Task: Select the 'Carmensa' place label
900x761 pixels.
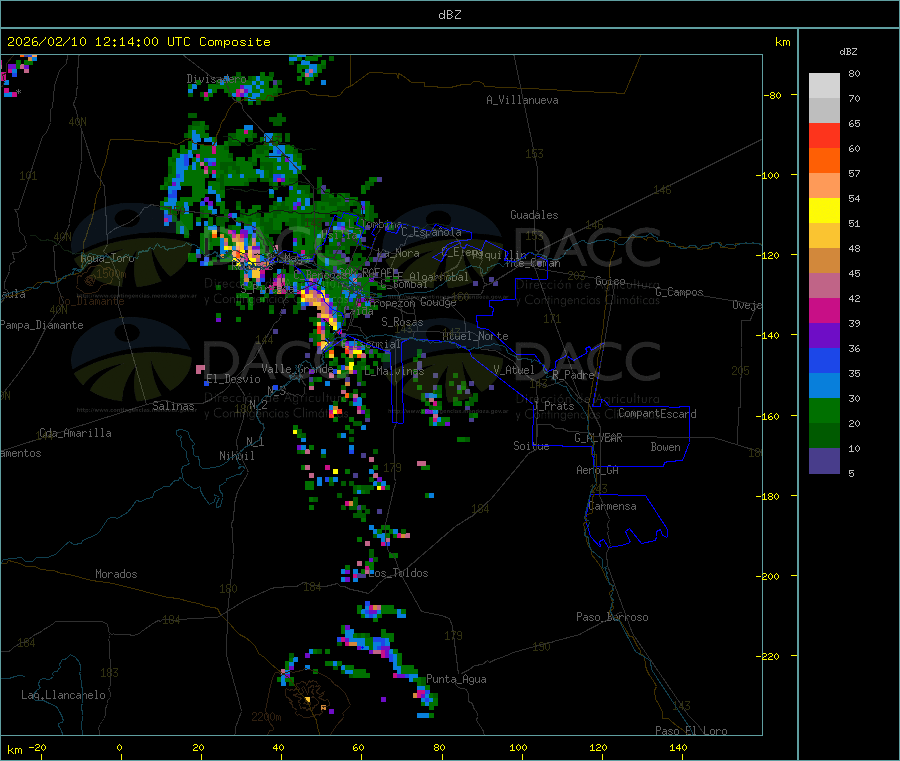Action: pos(612,506)
